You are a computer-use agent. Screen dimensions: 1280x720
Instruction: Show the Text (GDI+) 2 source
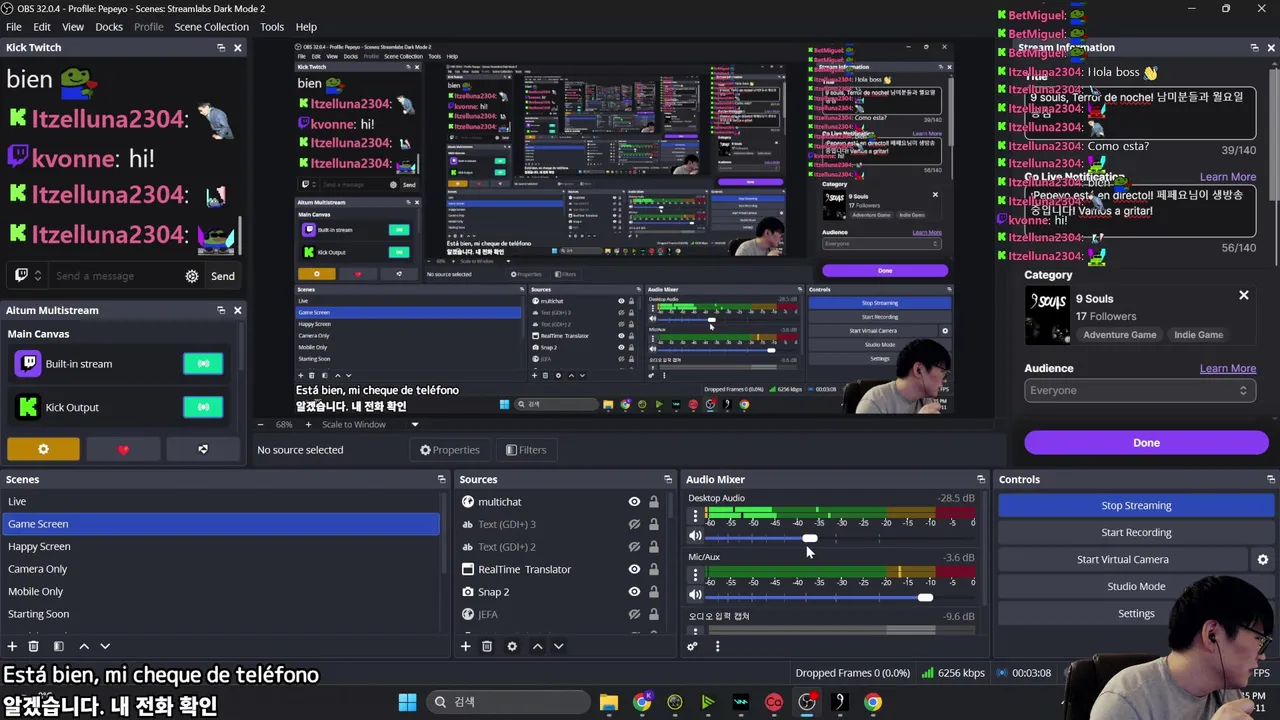point(634,547)
